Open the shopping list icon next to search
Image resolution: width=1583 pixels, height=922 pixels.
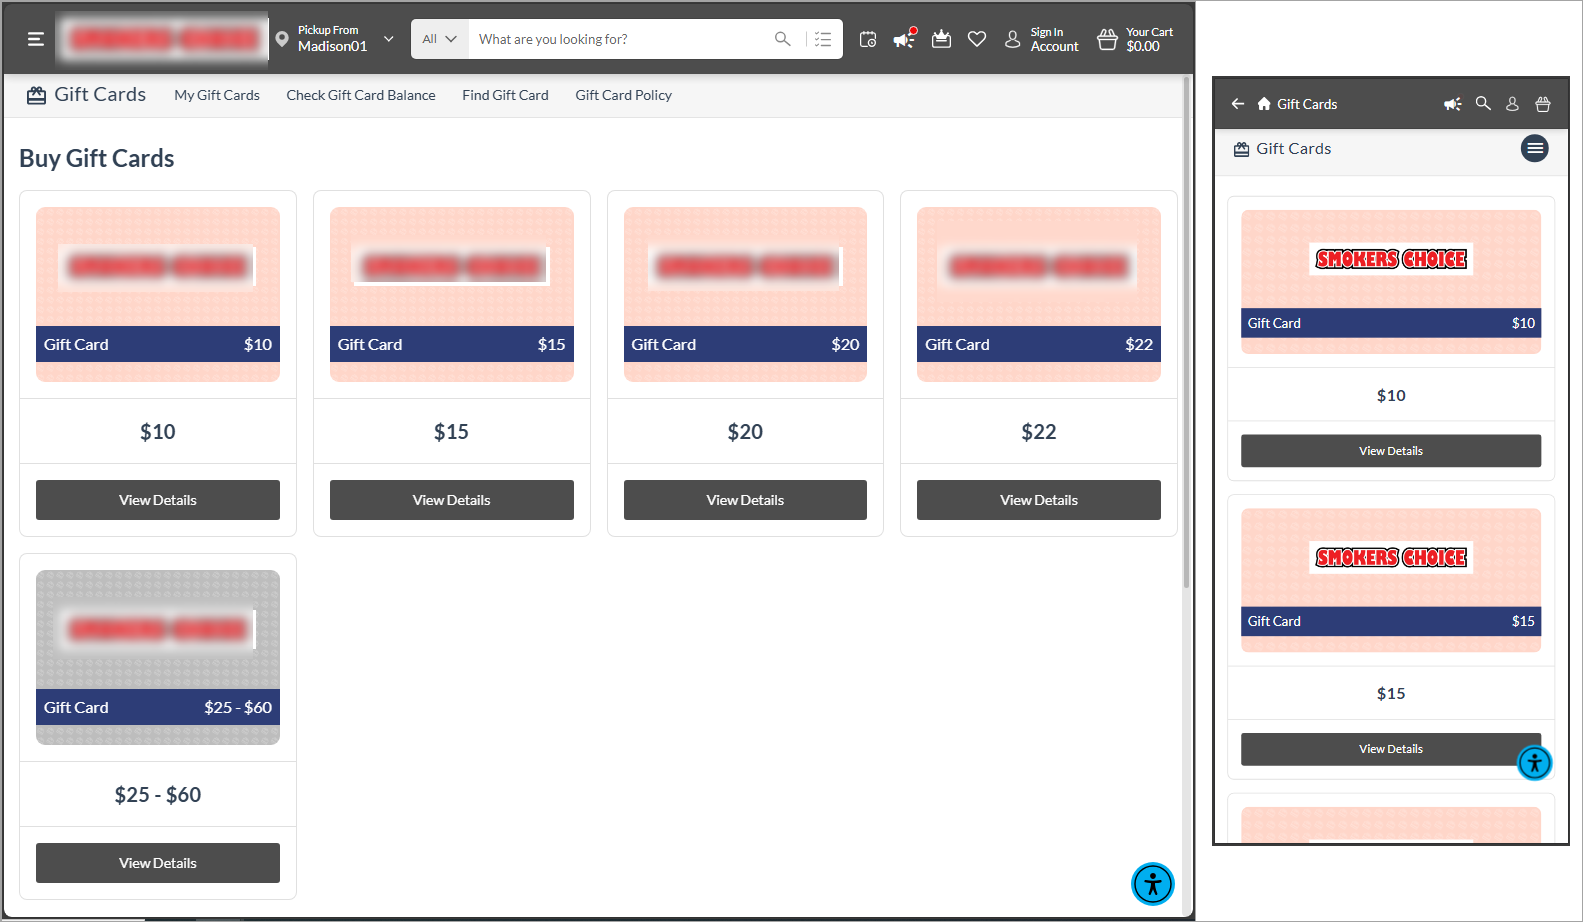[823, 39]
